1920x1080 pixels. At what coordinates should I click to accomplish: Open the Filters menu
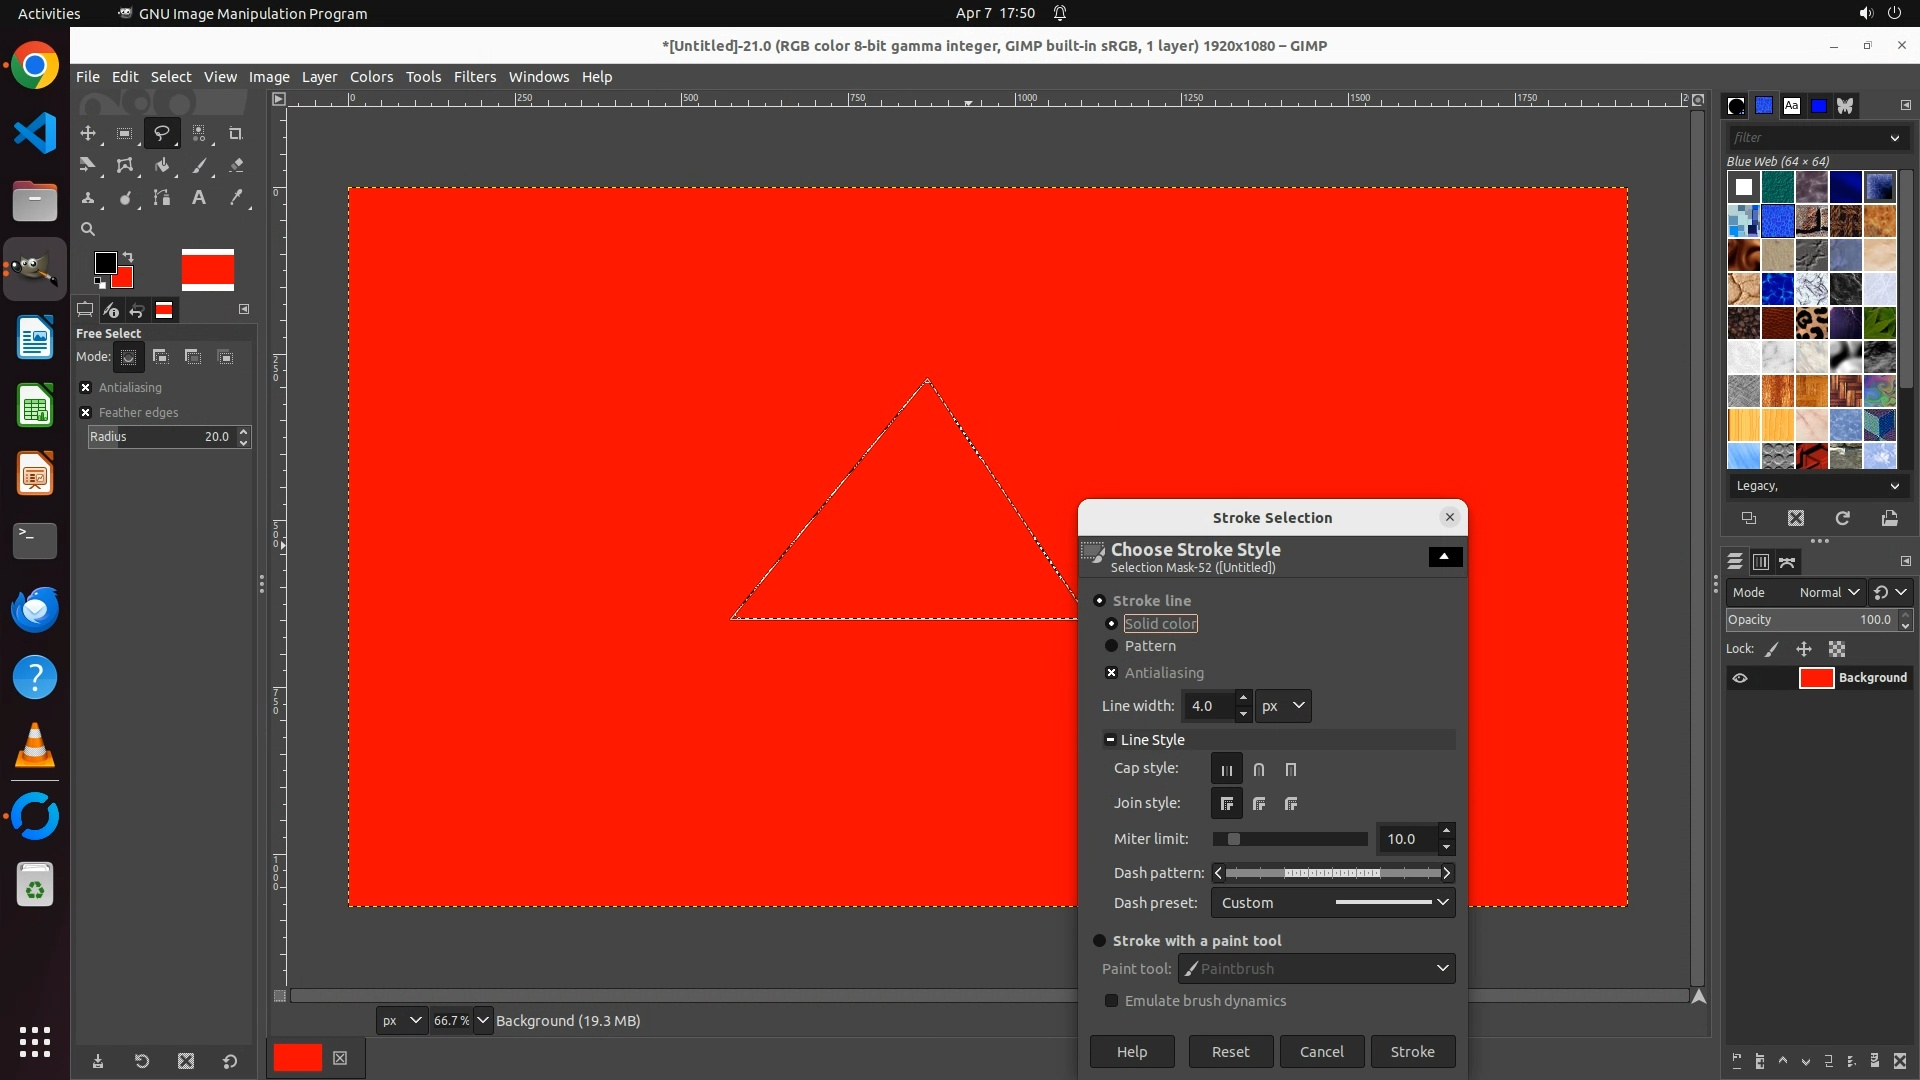[474, 77]
